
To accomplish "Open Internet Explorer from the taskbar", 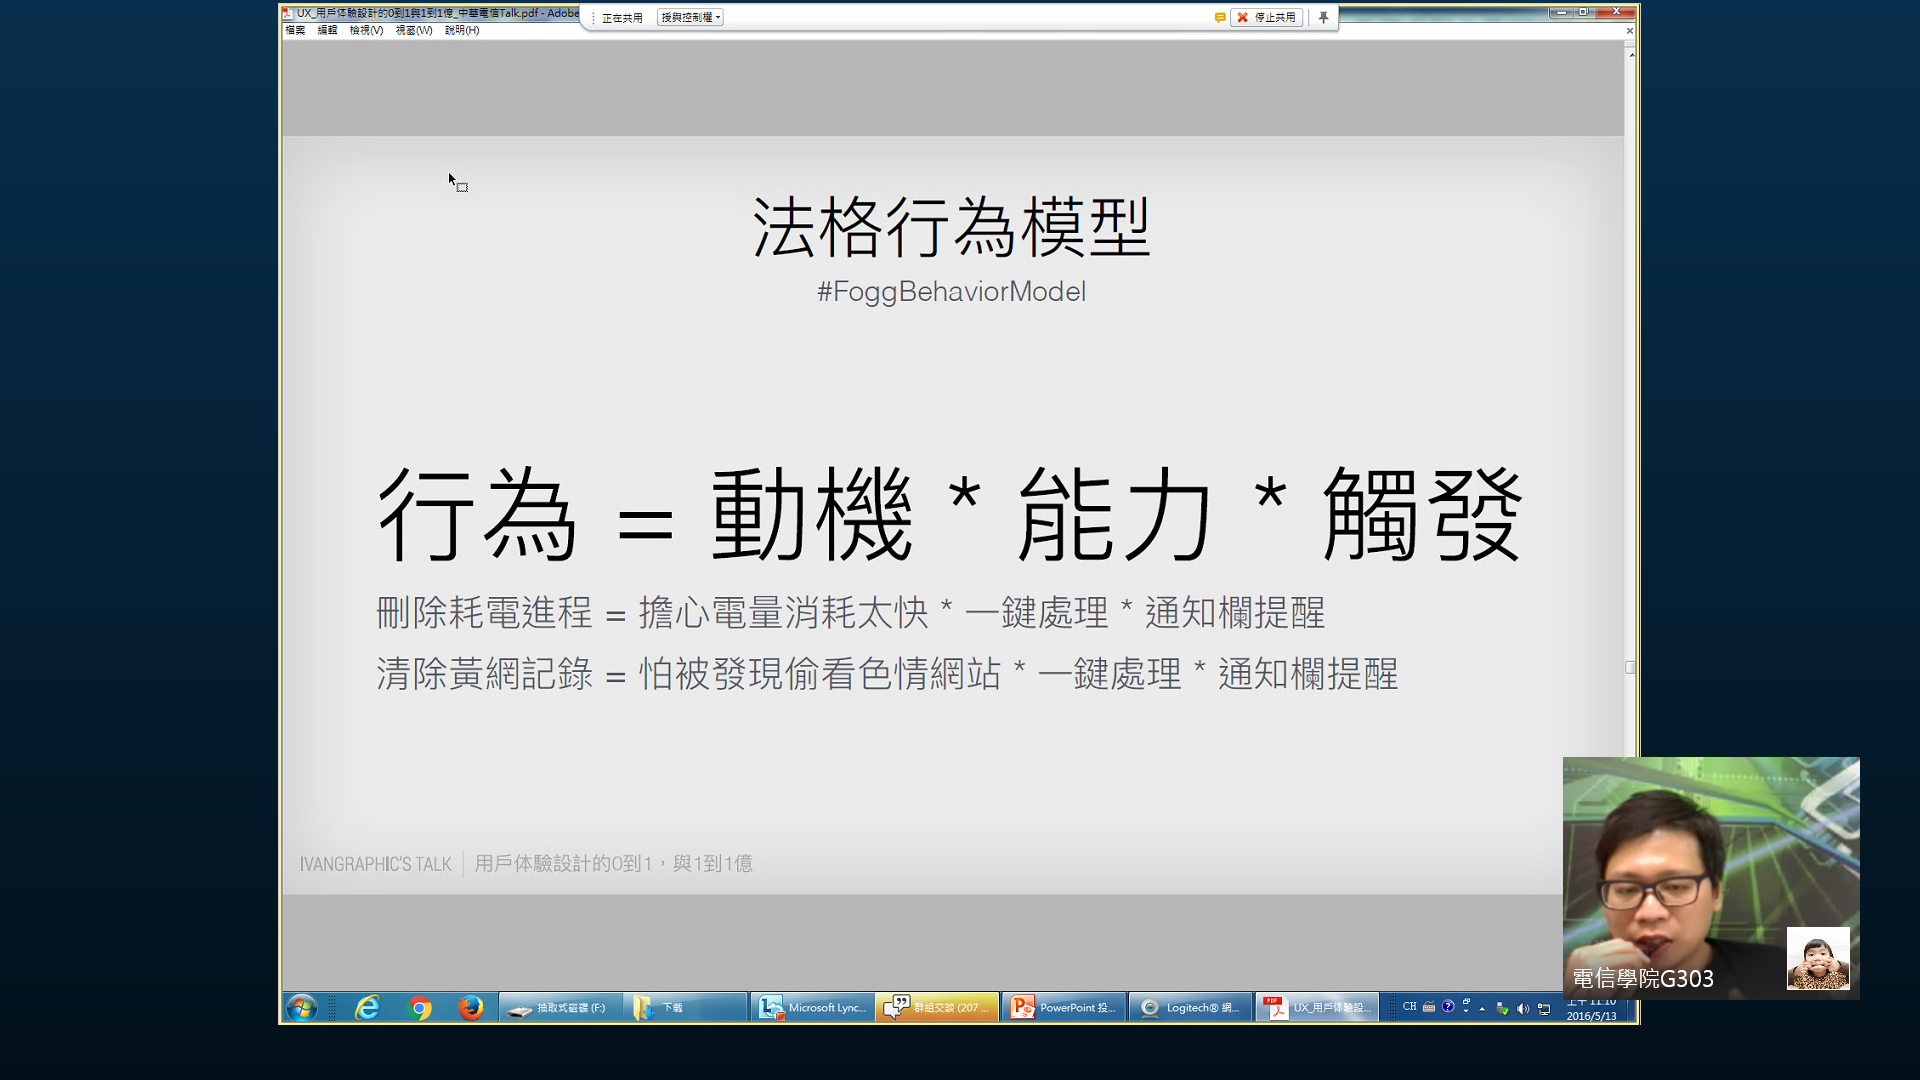I will [367, 1007].
